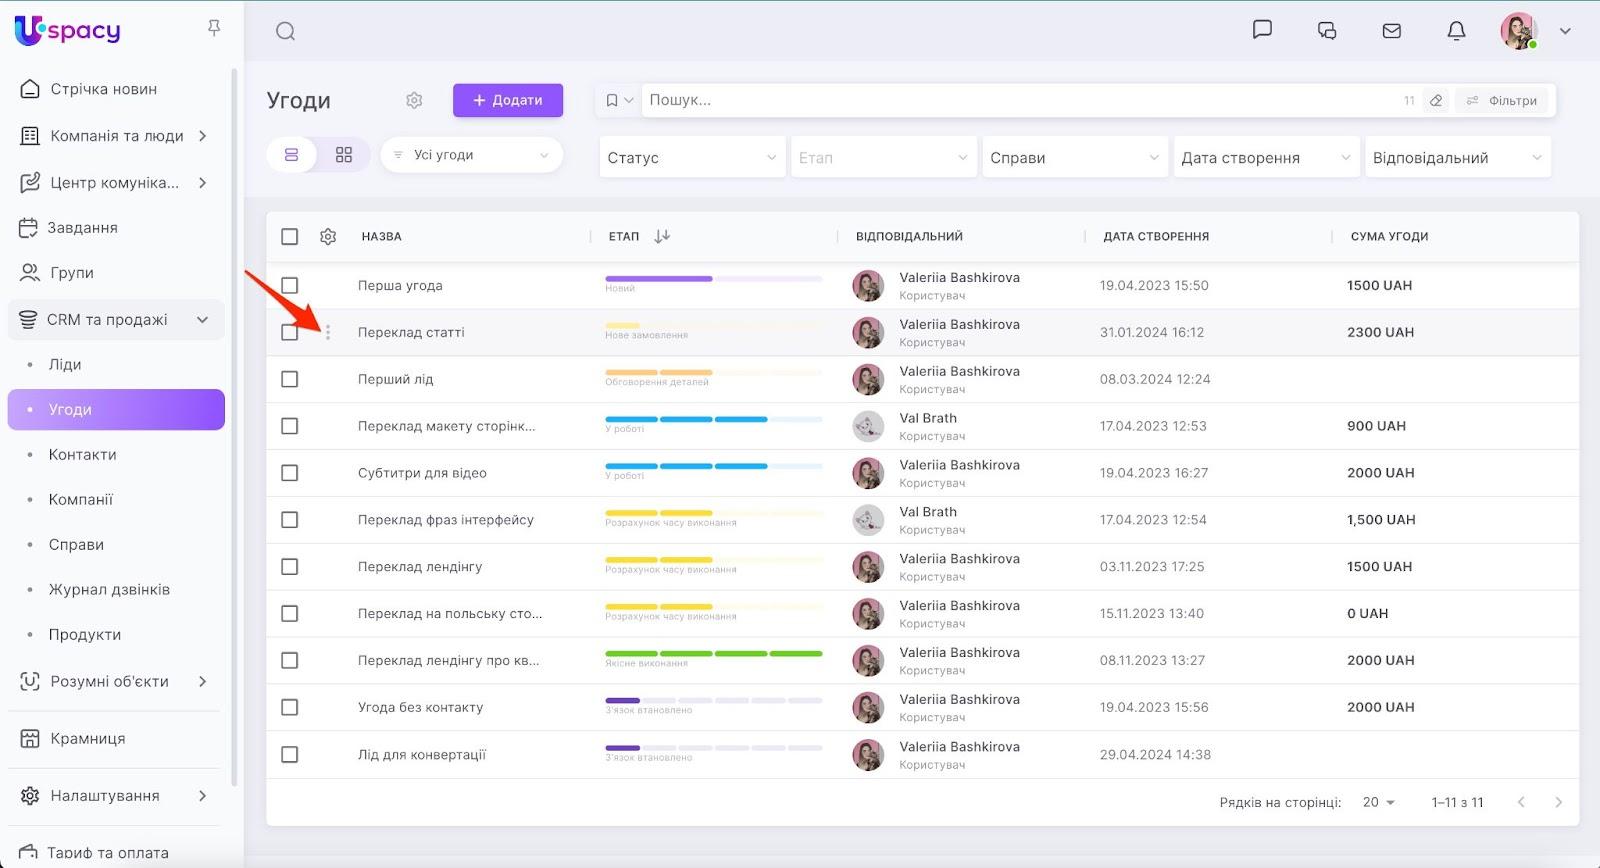Click the Додати button

tap(507, 100)
